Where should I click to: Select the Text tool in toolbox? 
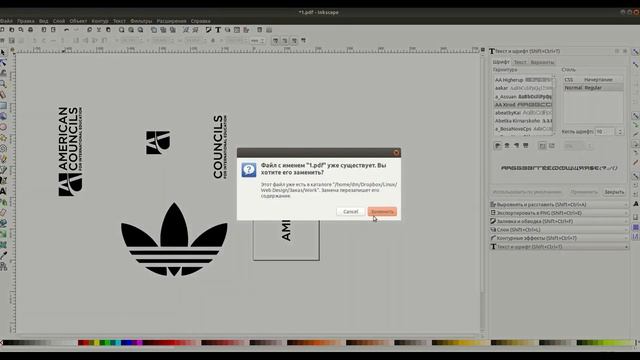pos(3,191)
